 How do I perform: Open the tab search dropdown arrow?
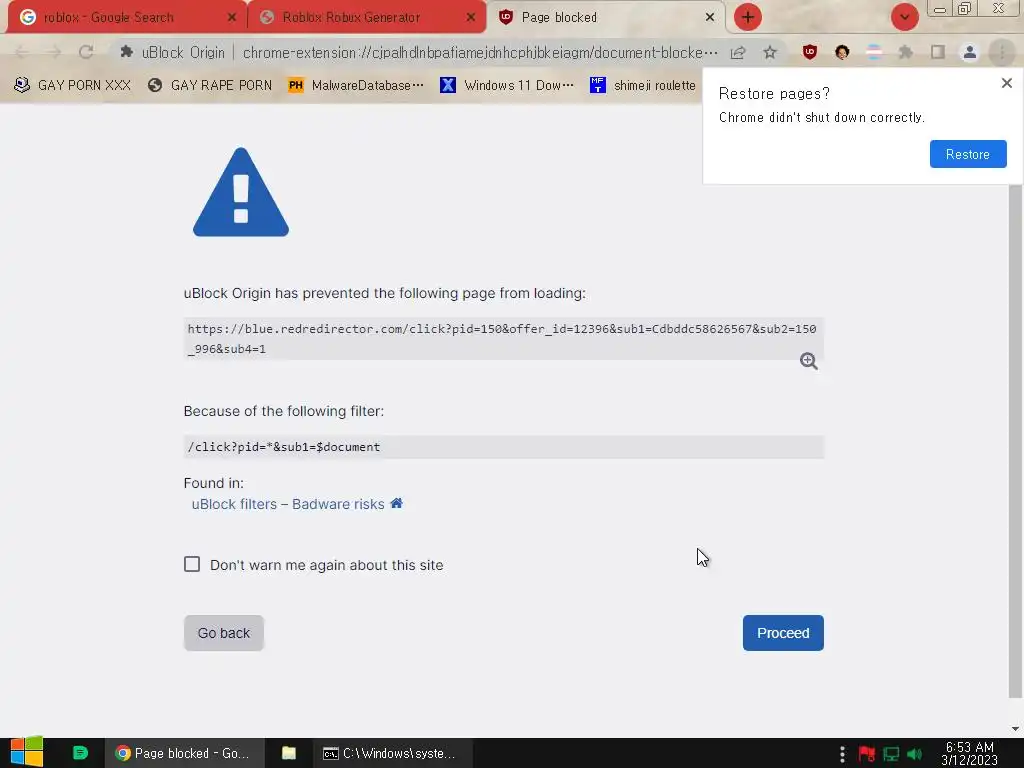click(x=904, y=17)
